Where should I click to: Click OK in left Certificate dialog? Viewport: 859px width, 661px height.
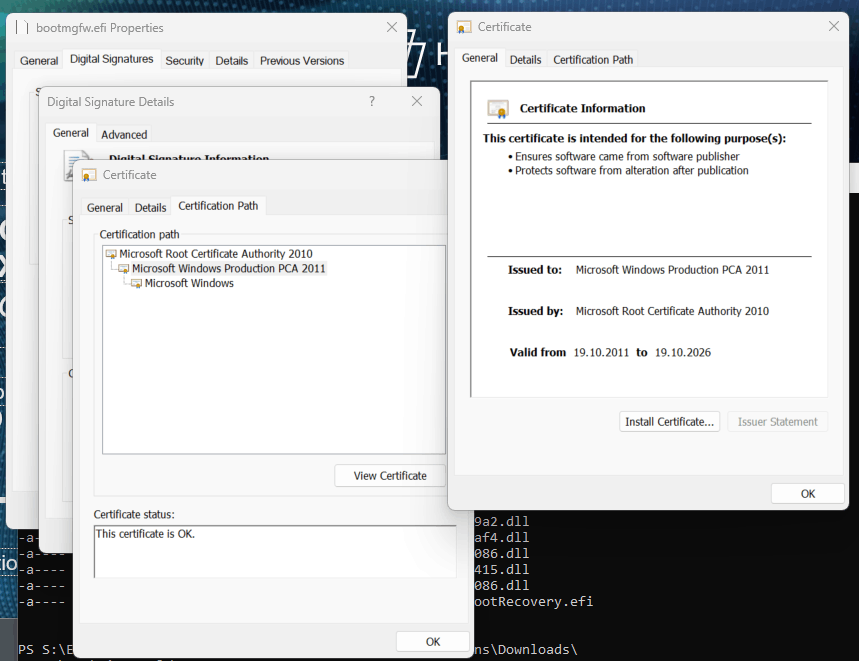point(433,642)
